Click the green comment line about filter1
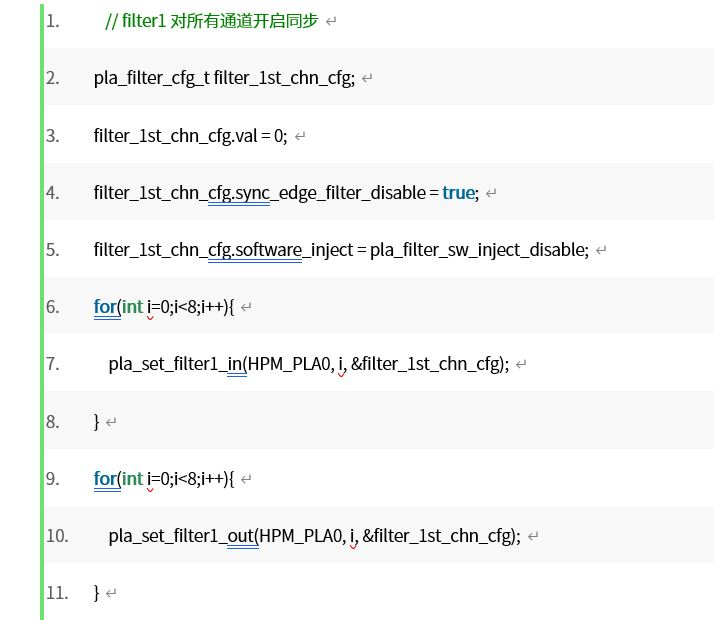Viewport: 719px width, 620px height. (211, 21)
